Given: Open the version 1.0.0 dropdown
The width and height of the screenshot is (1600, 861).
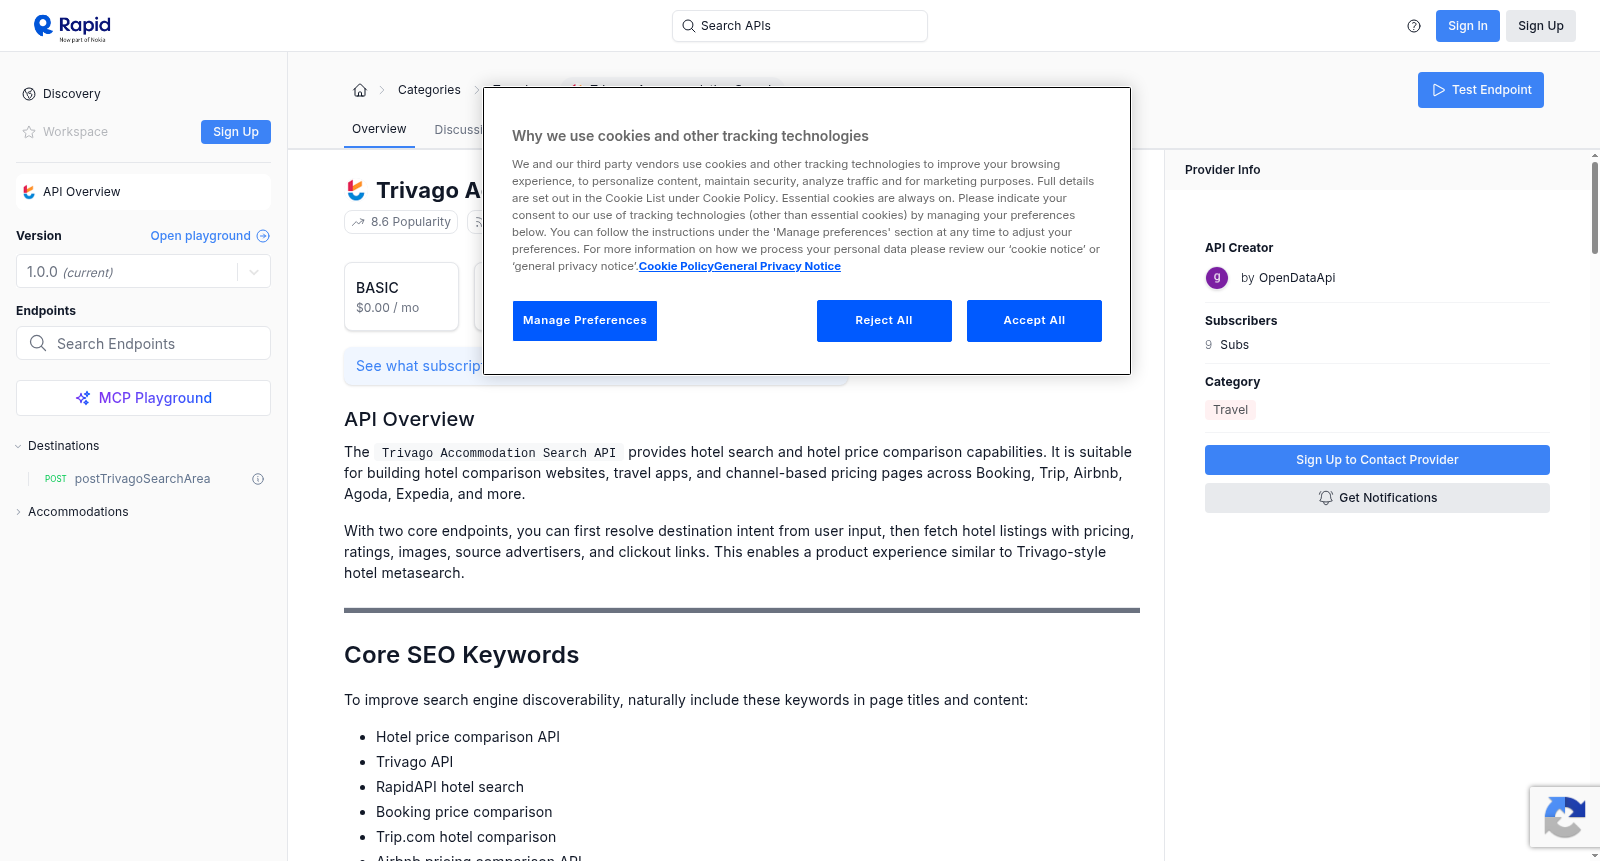Looking at the screenshot, I should (143, 272).
